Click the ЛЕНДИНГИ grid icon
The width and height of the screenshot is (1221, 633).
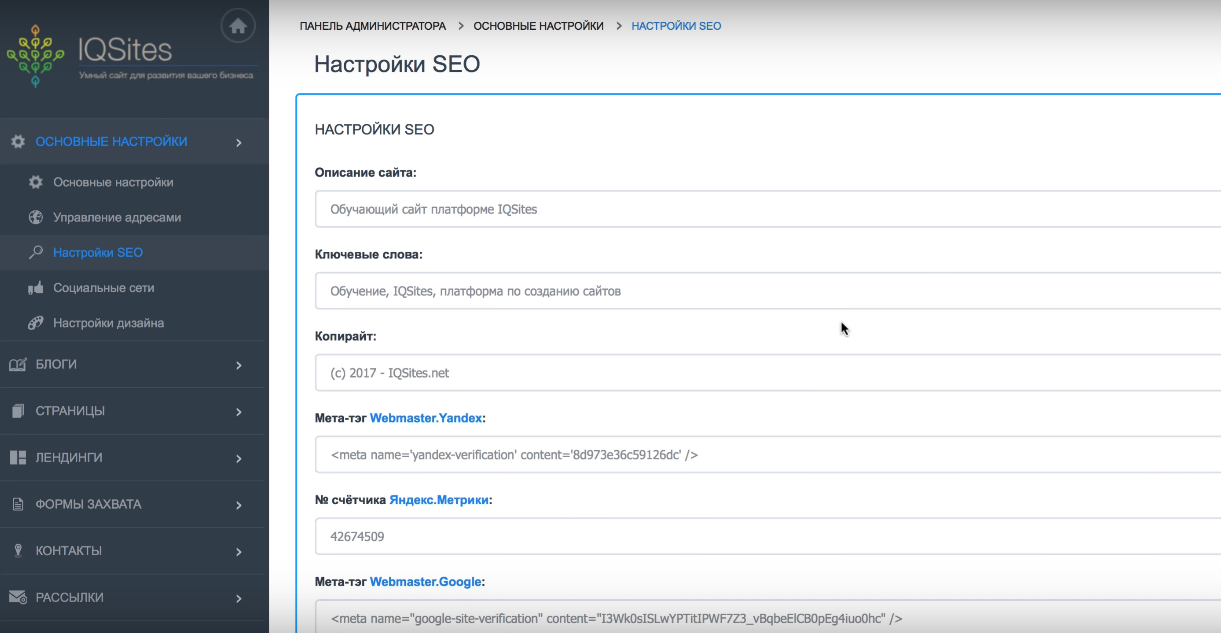pos(17,457)
